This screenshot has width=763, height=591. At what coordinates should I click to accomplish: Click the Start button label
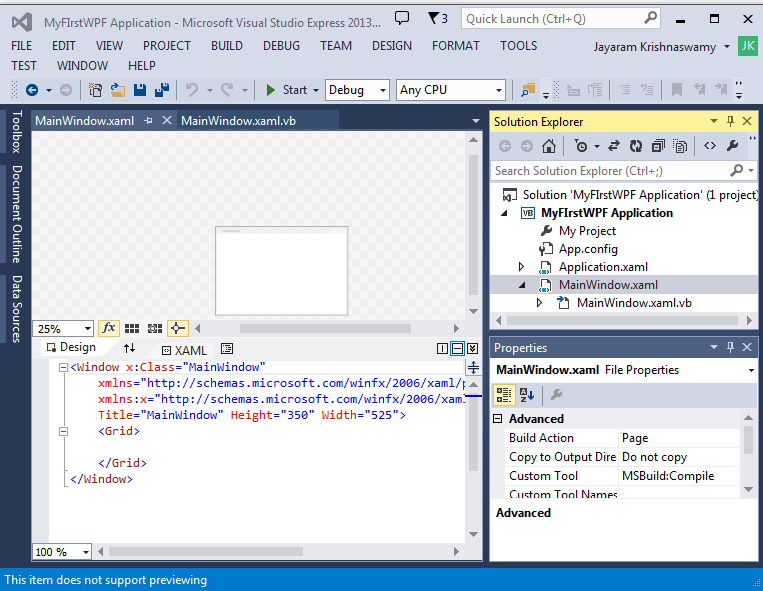(x=295, y=90)
